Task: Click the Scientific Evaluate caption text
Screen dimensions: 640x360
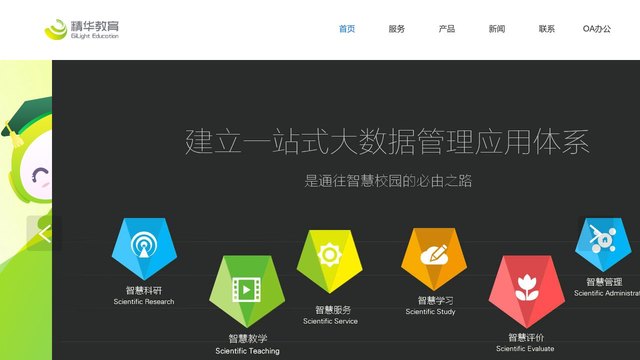Action: click(x=525, y=349)
